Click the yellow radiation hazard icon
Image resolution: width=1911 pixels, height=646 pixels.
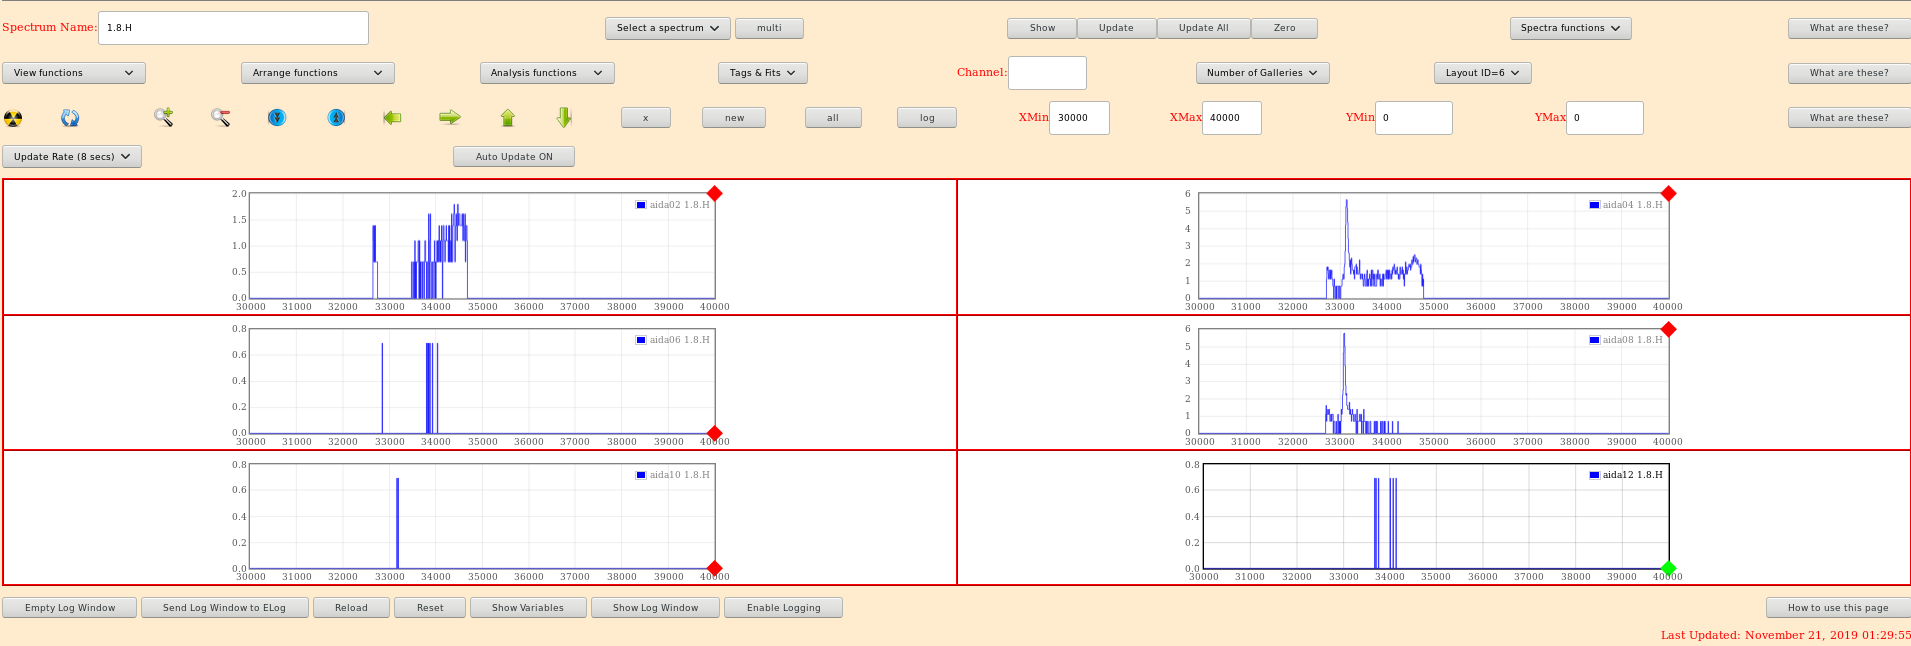point(13,118)
